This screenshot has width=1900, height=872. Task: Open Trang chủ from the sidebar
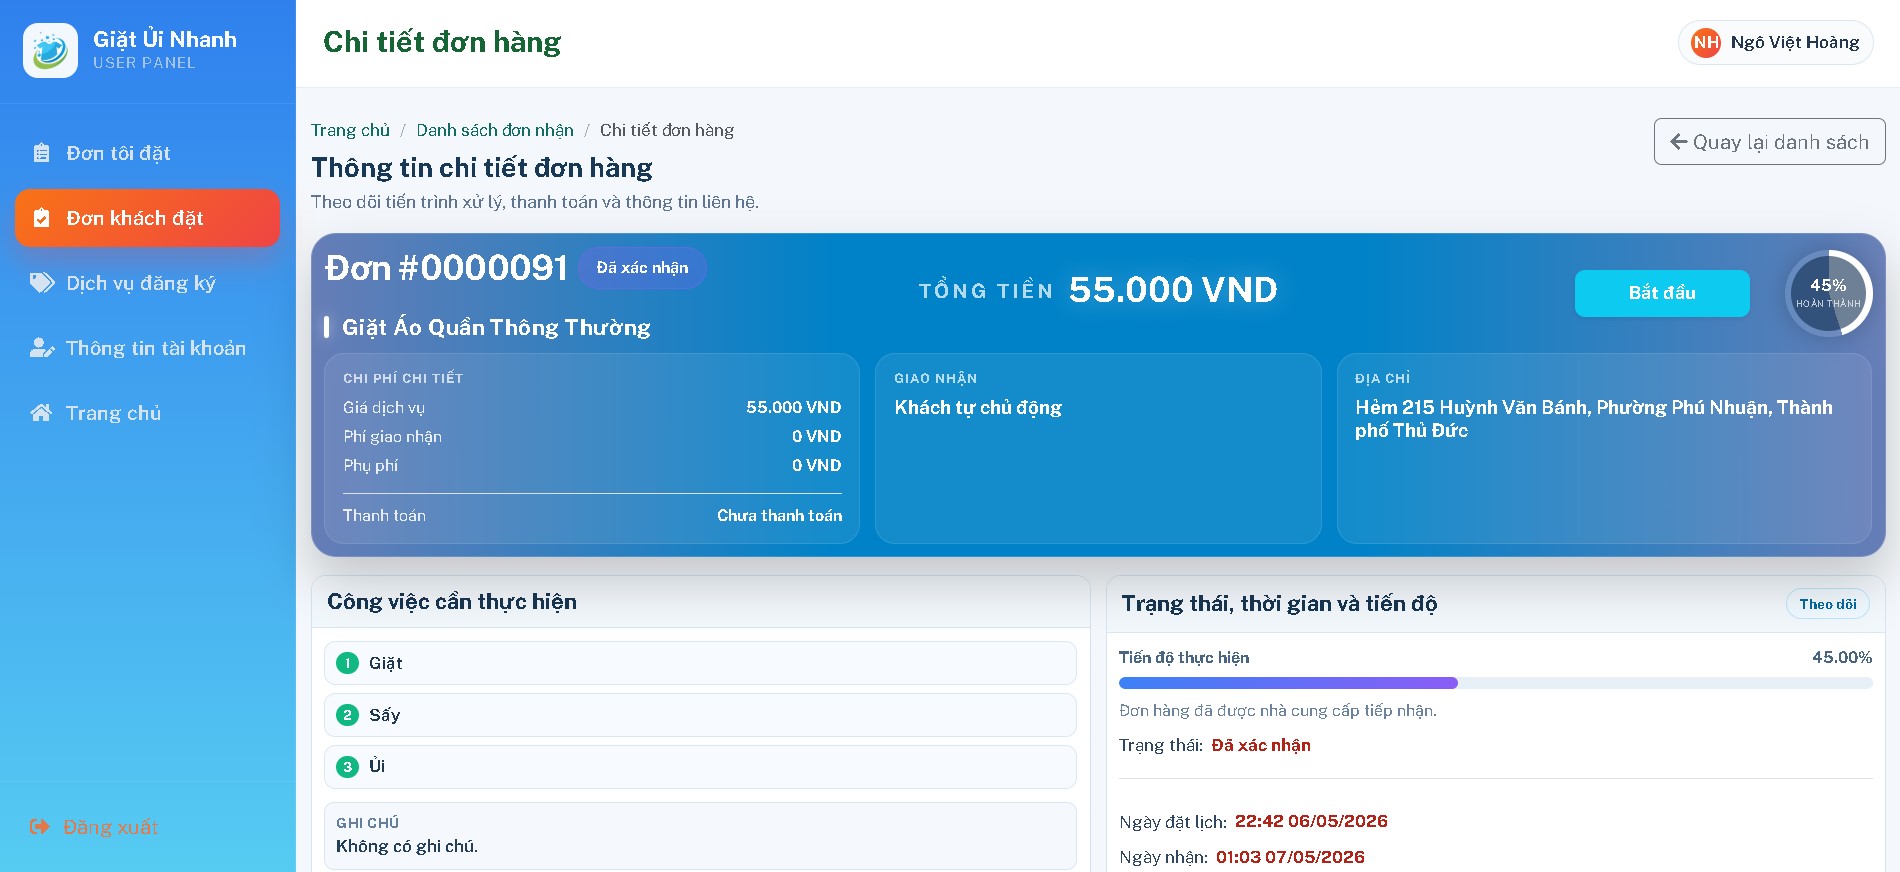[147, 413]
